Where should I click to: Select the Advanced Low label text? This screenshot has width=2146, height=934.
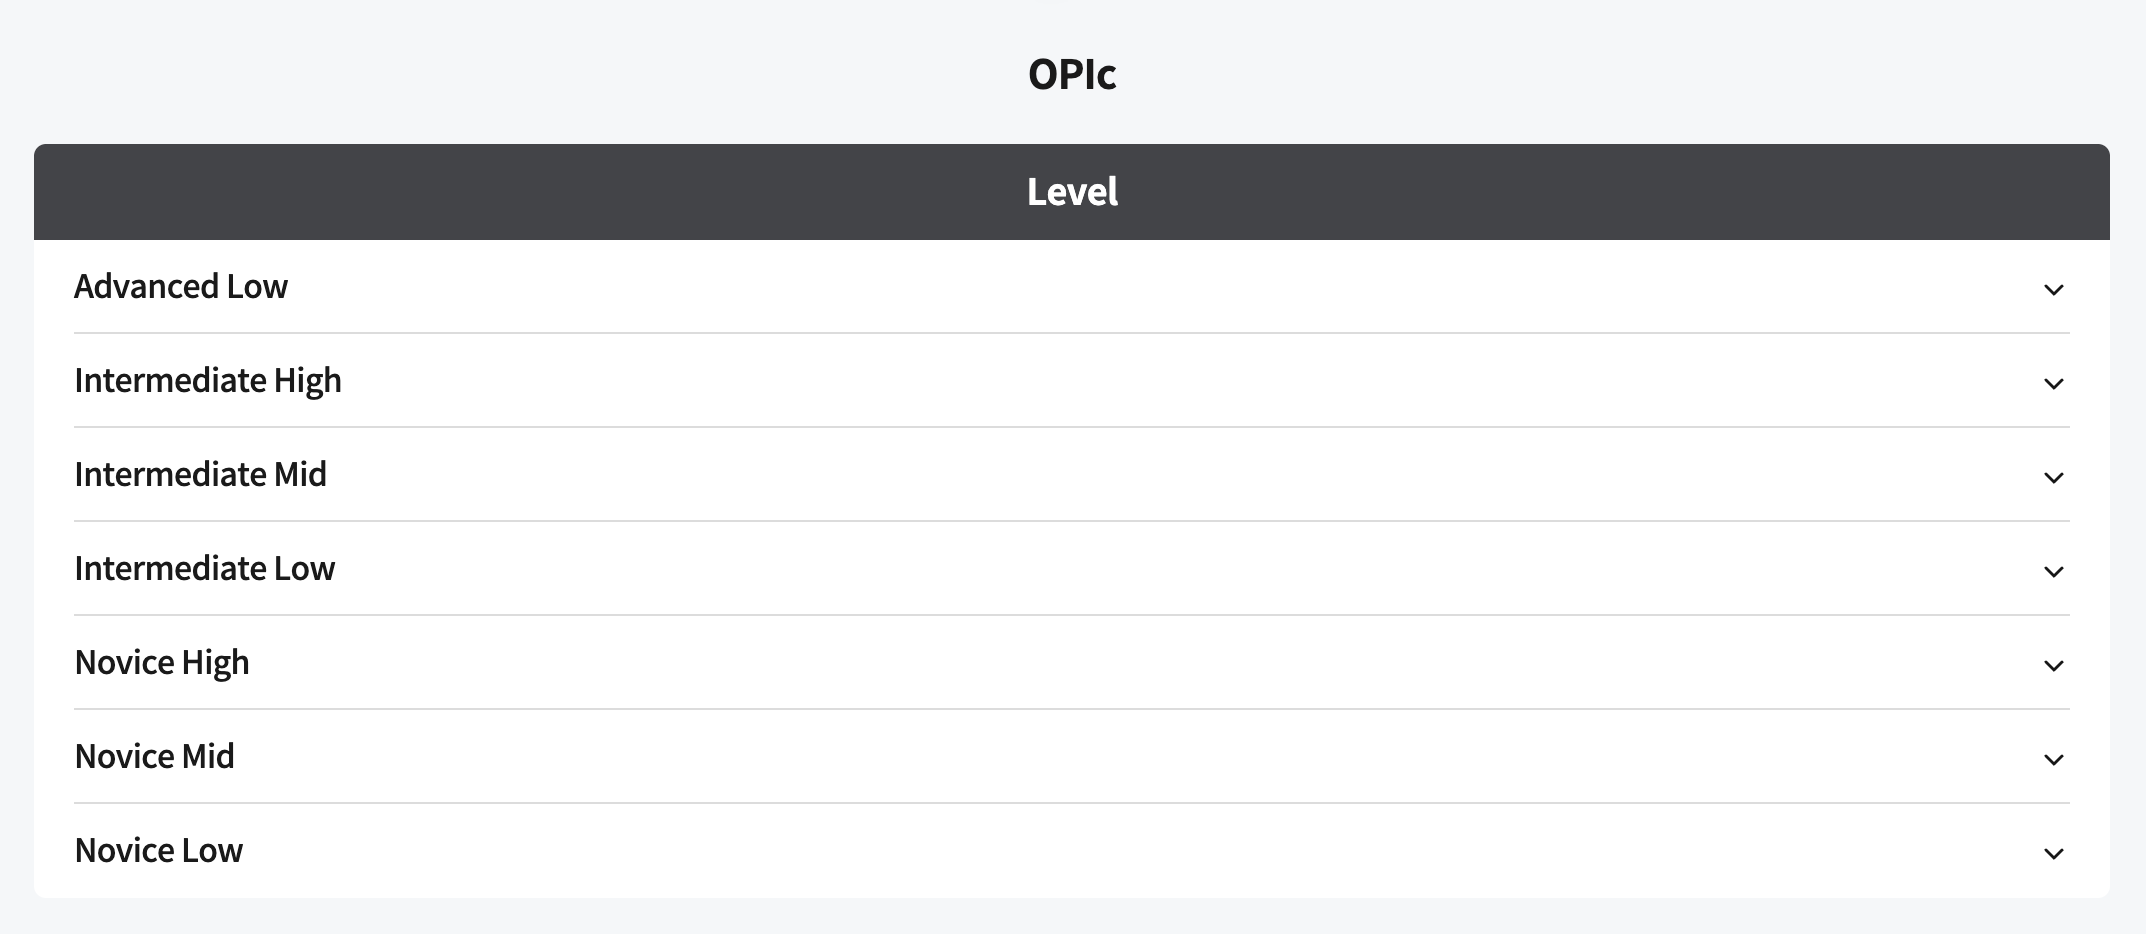181,287
